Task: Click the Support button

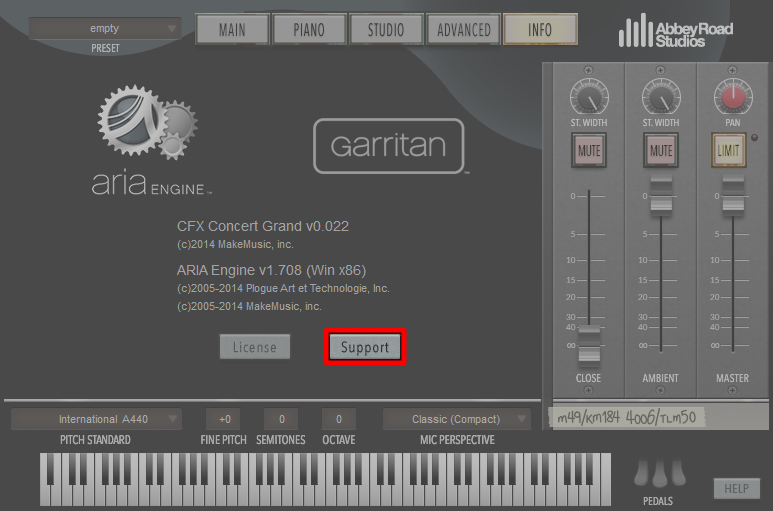Action: (365, 347)
